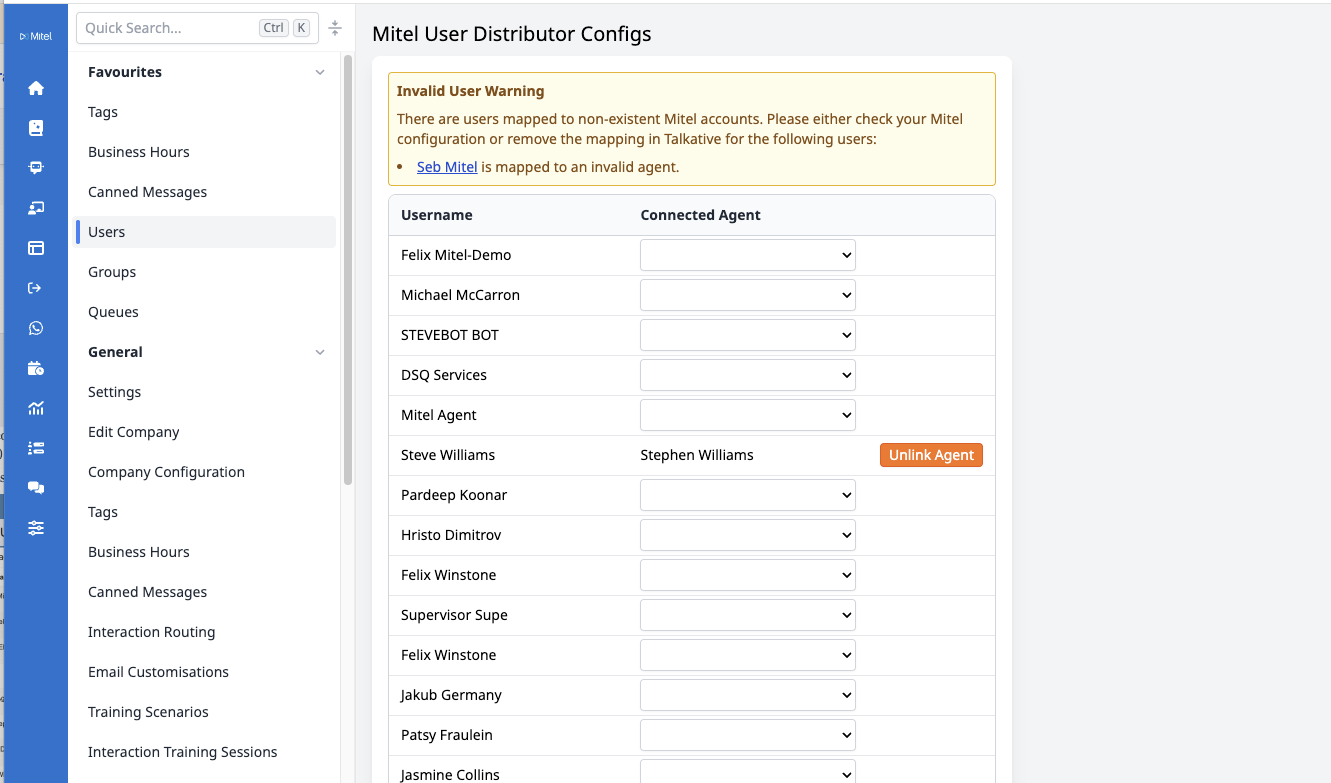This screenshot has height=783, width=1331.
Task: Open the chat bubbles icon in sidebar
Action: pos(36,488)
